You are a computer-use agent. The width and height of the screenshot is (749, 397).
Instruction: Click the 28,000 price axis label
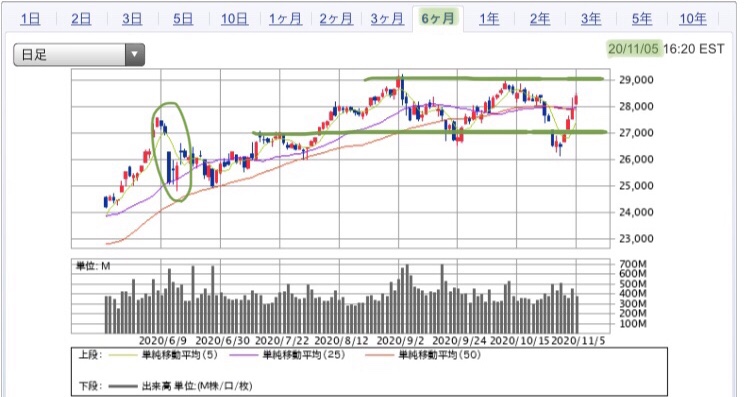[x=636, y=106]
